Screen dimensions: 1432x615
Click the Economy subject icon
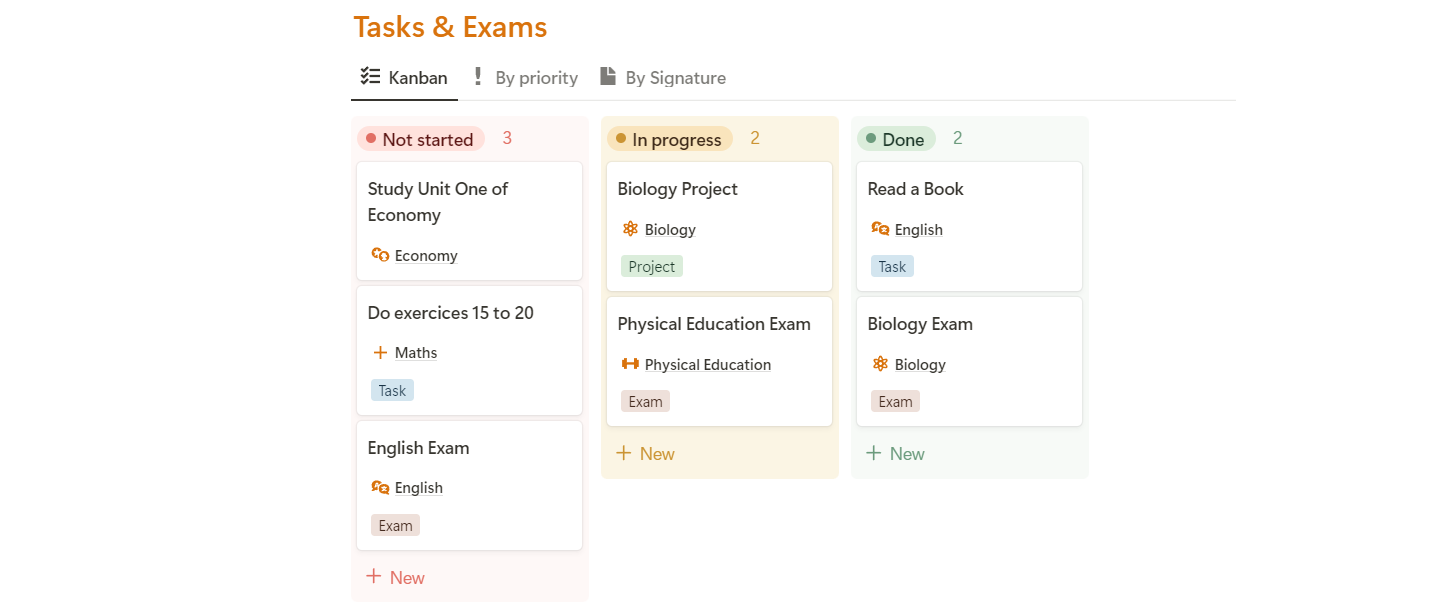380,255
